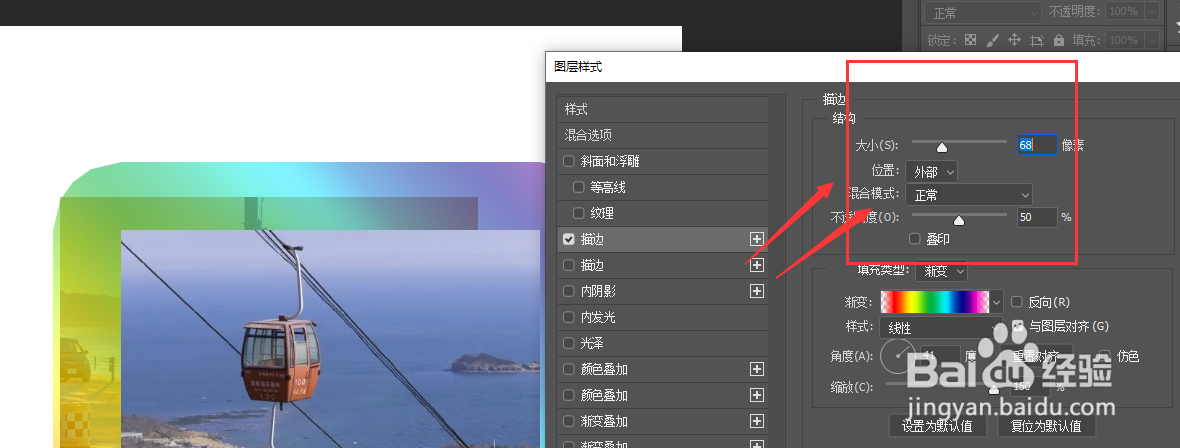Click the 设置为默认值 button

936,426
